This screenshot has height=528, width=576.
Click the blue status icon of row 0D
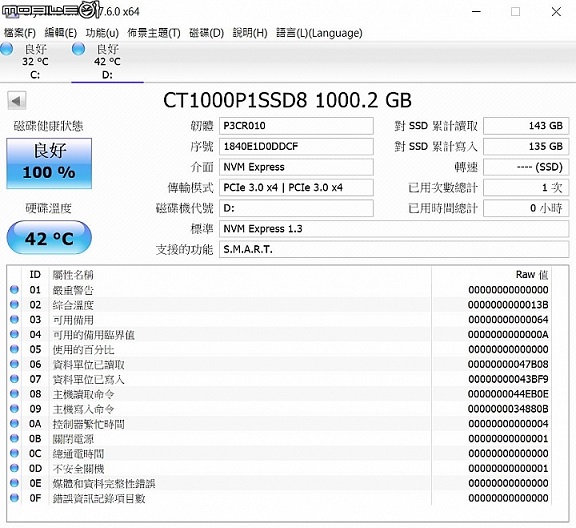[x=14, y=468]
